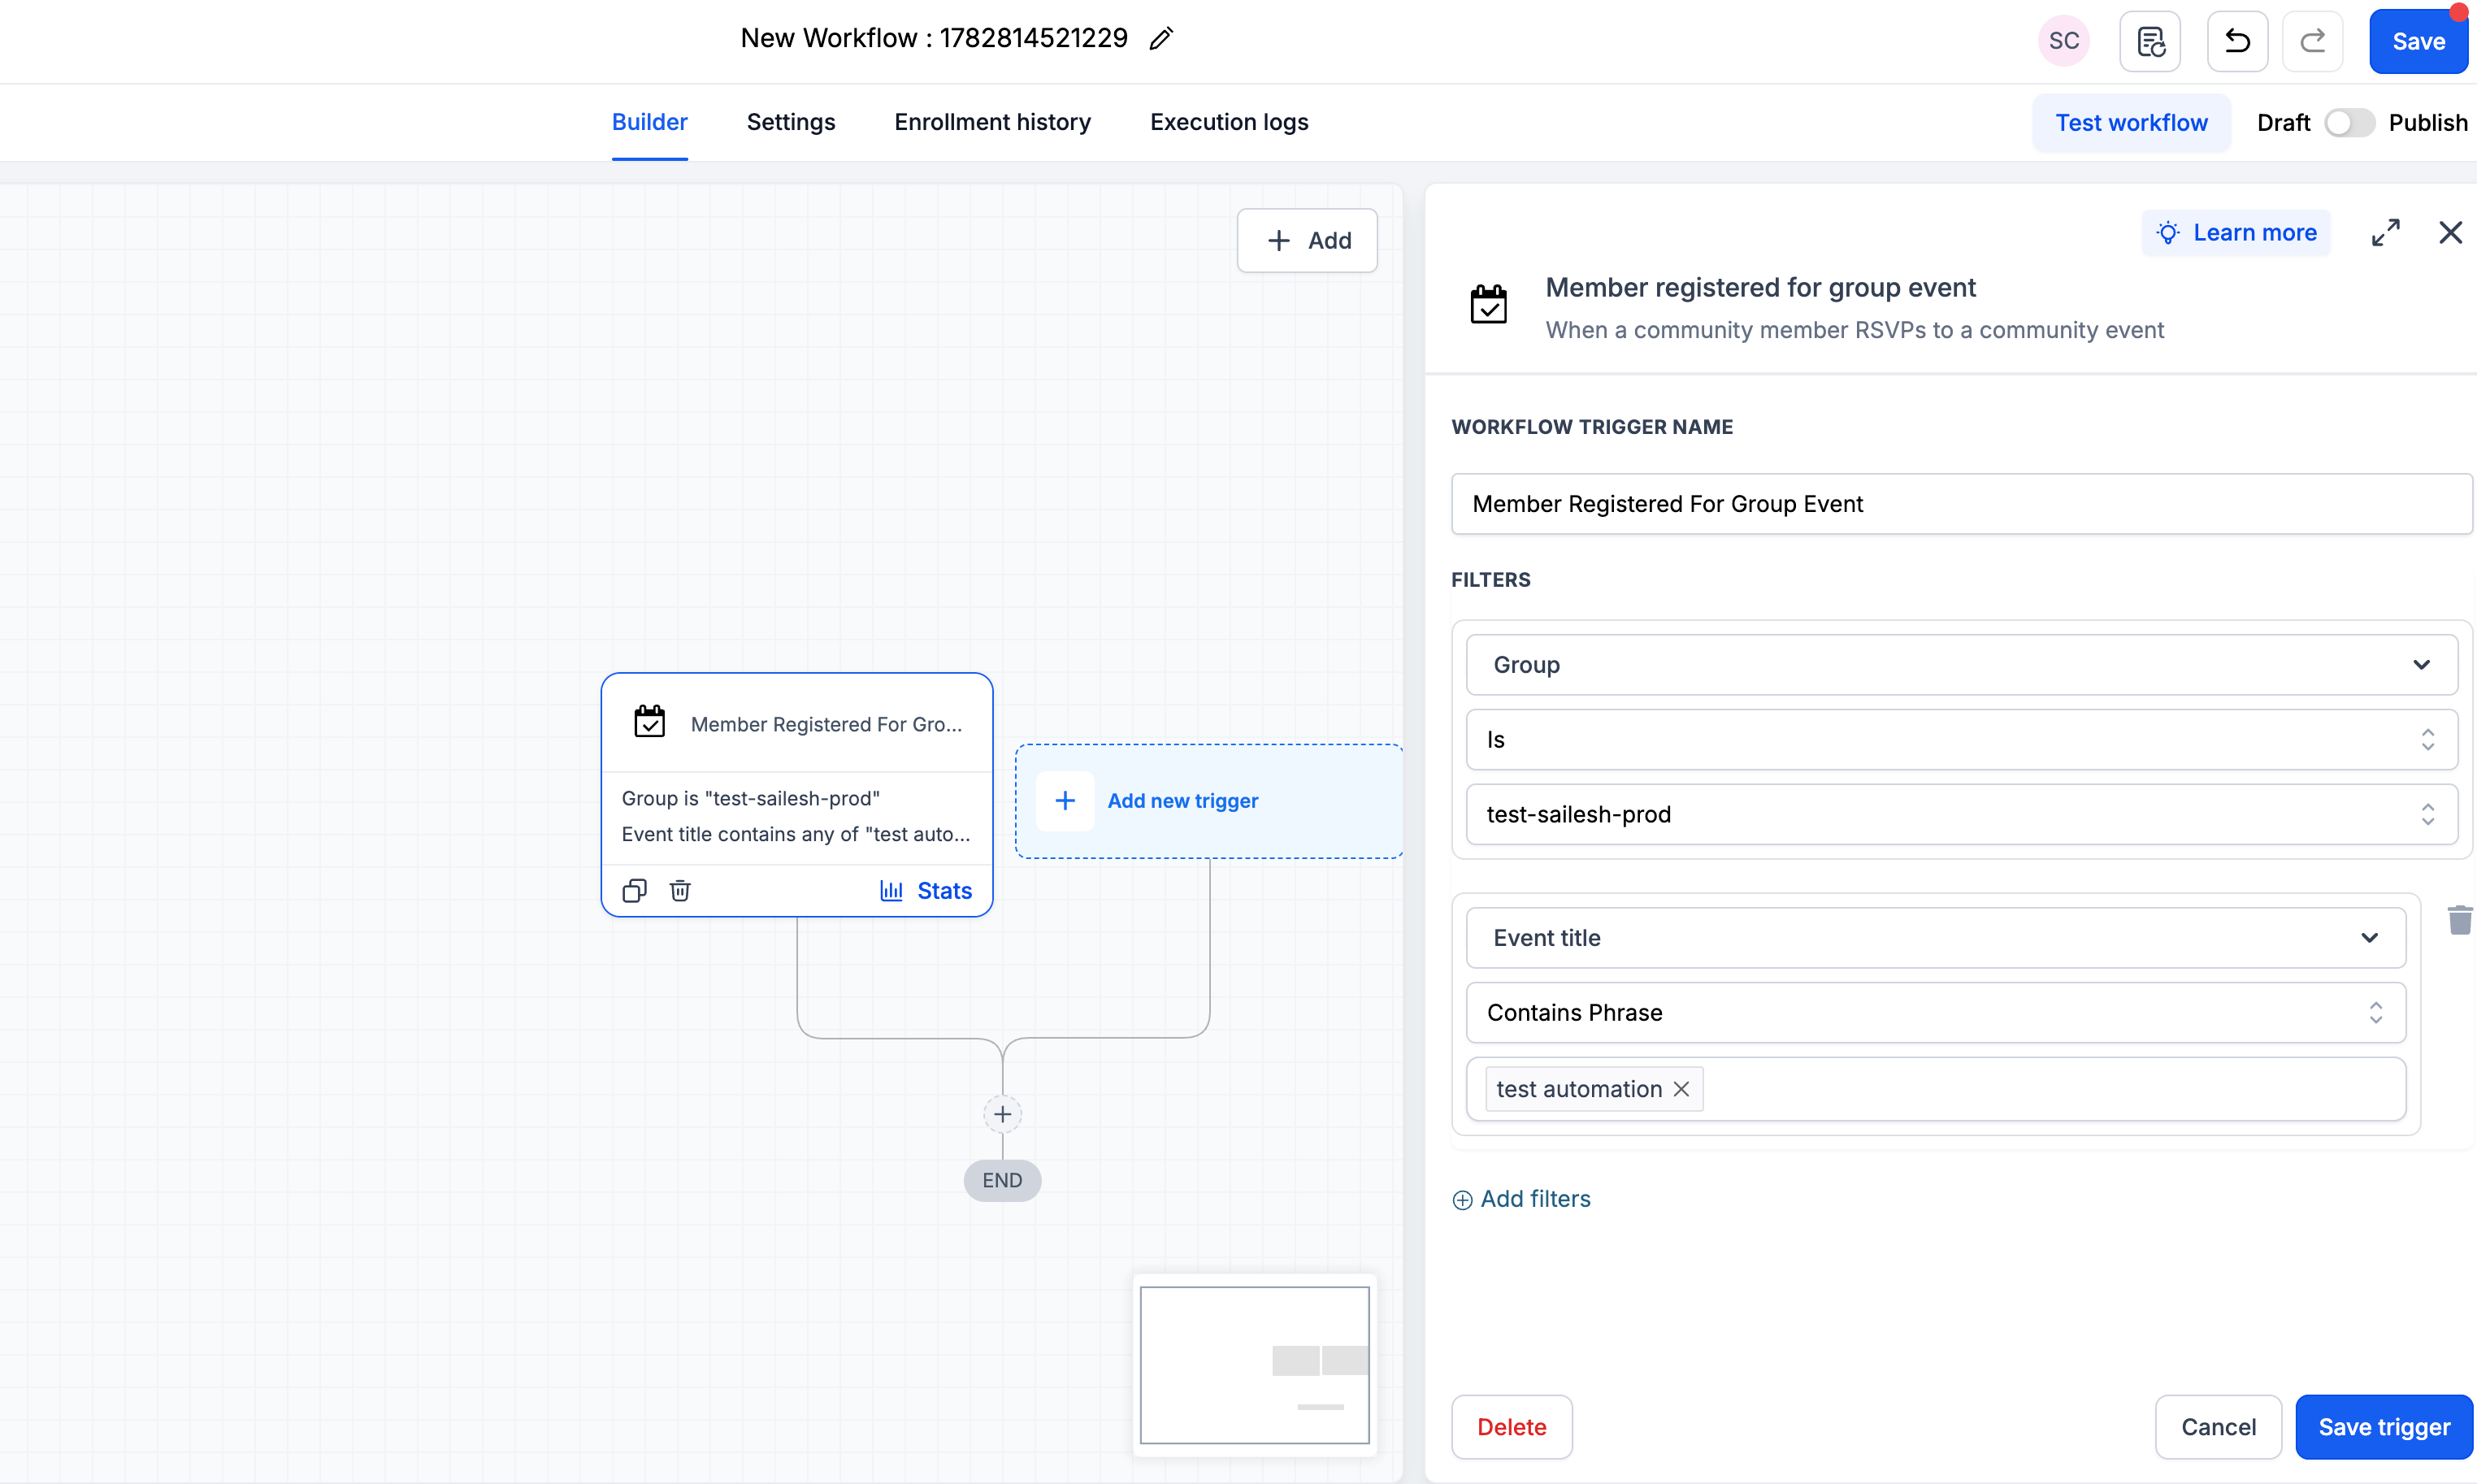Viewport: 2477px width, 1484px height.
Task: Open the Group filter dropdown
Action: tap(1961, 665)
